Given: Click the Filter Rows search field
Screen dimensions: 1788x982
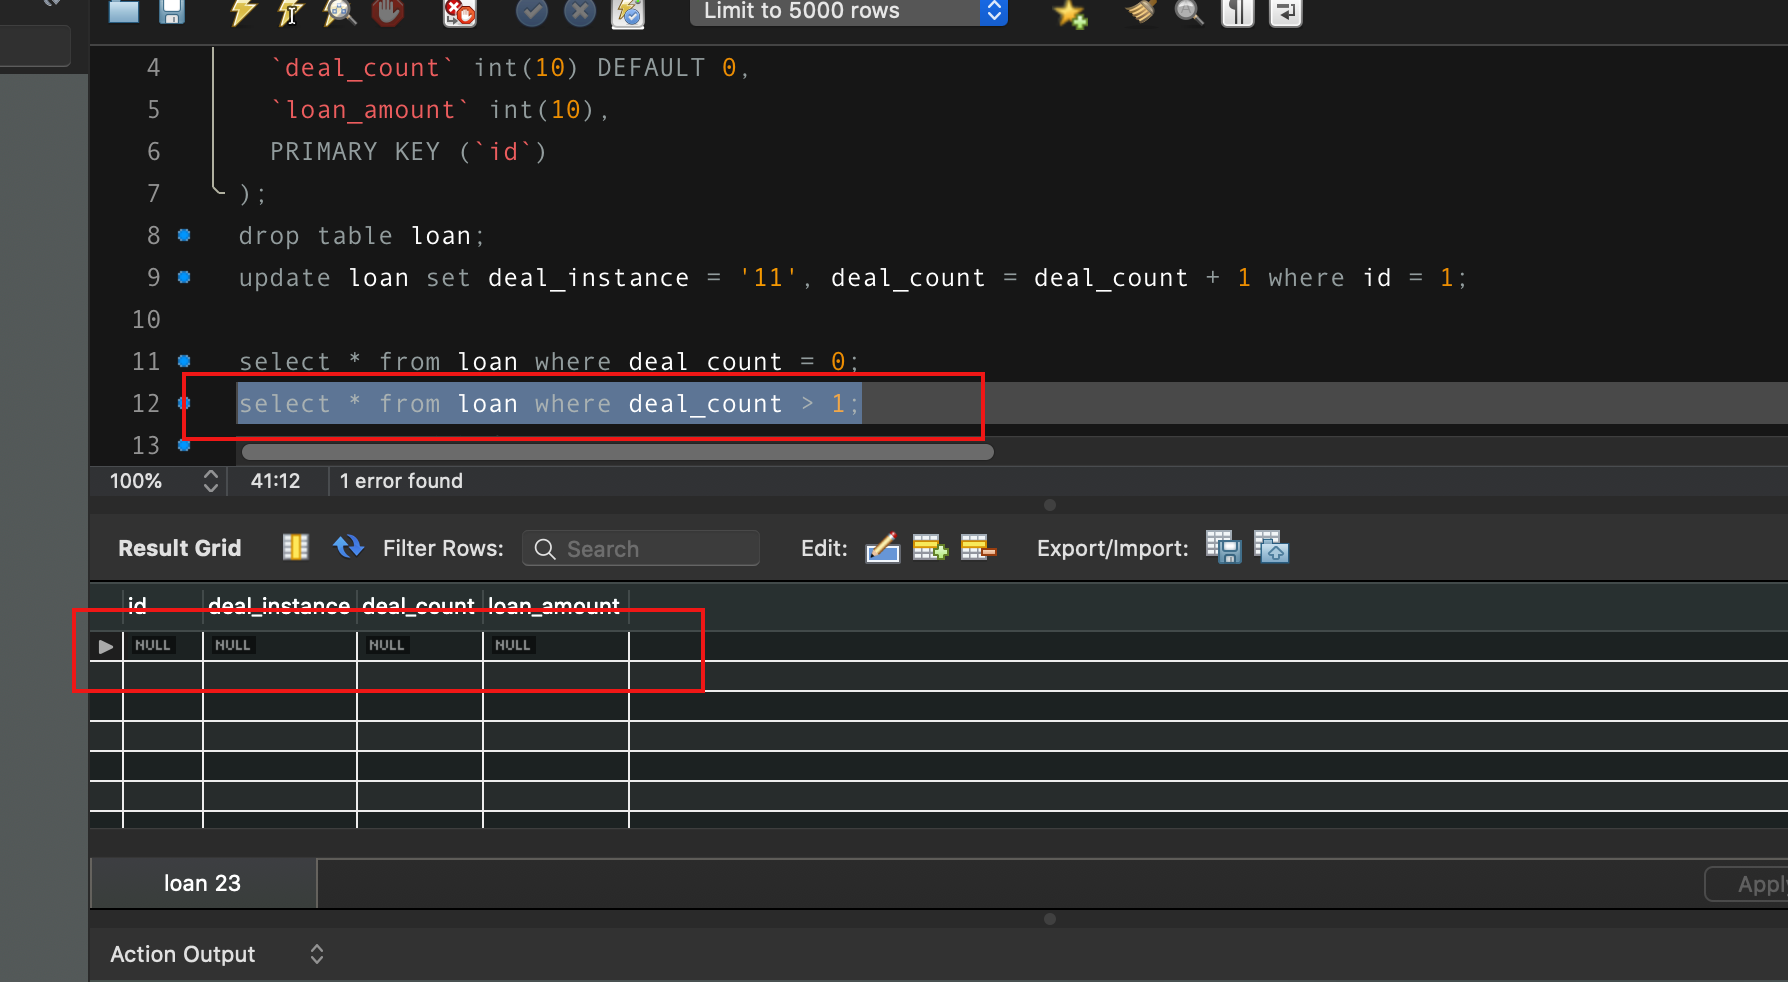Looking at the screenshot, I should point(641,548).
